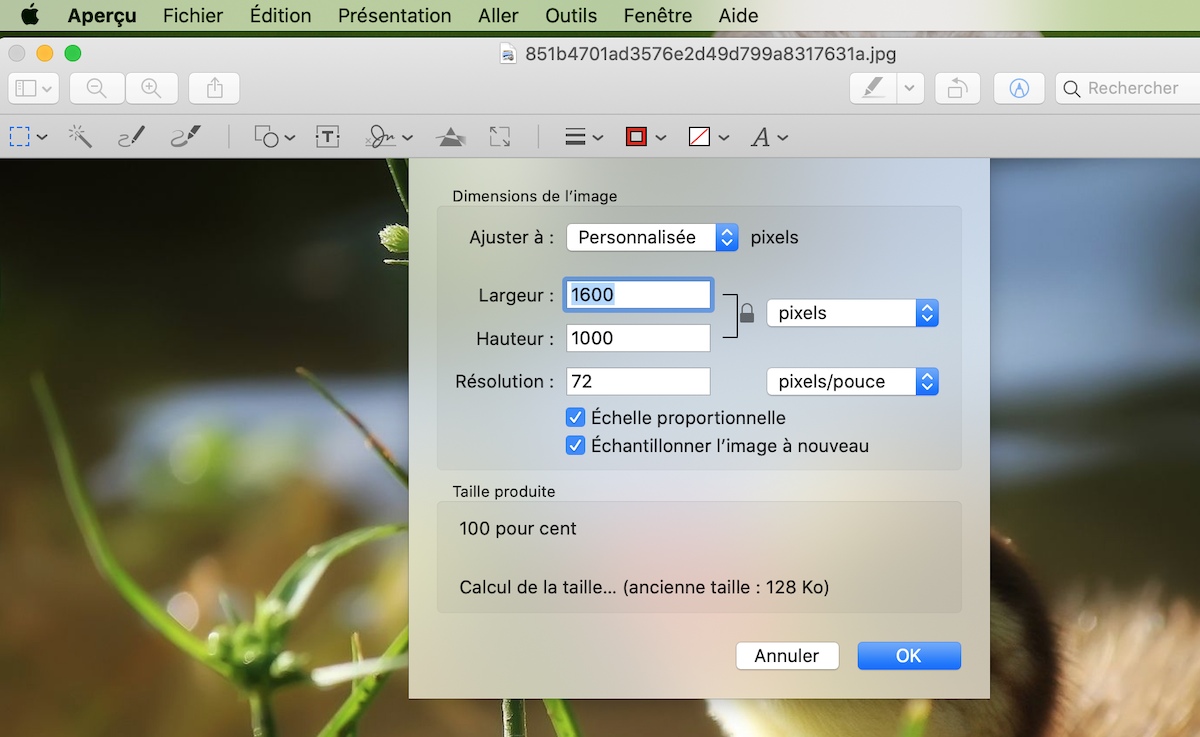Toggle Échantillonner l'image à nouveau checkbox
Viewport: 1200px width, 737px height.
576,446
